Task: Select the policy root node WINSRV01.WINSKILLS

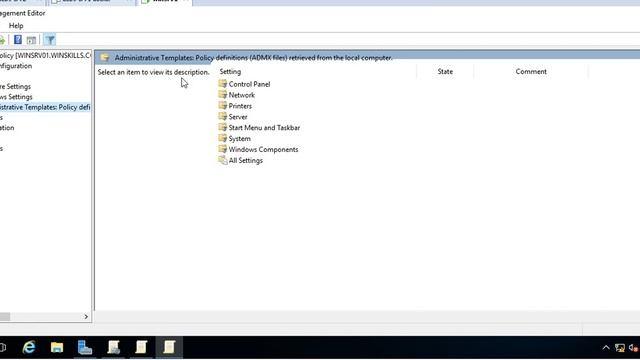Action: [45, 55]
